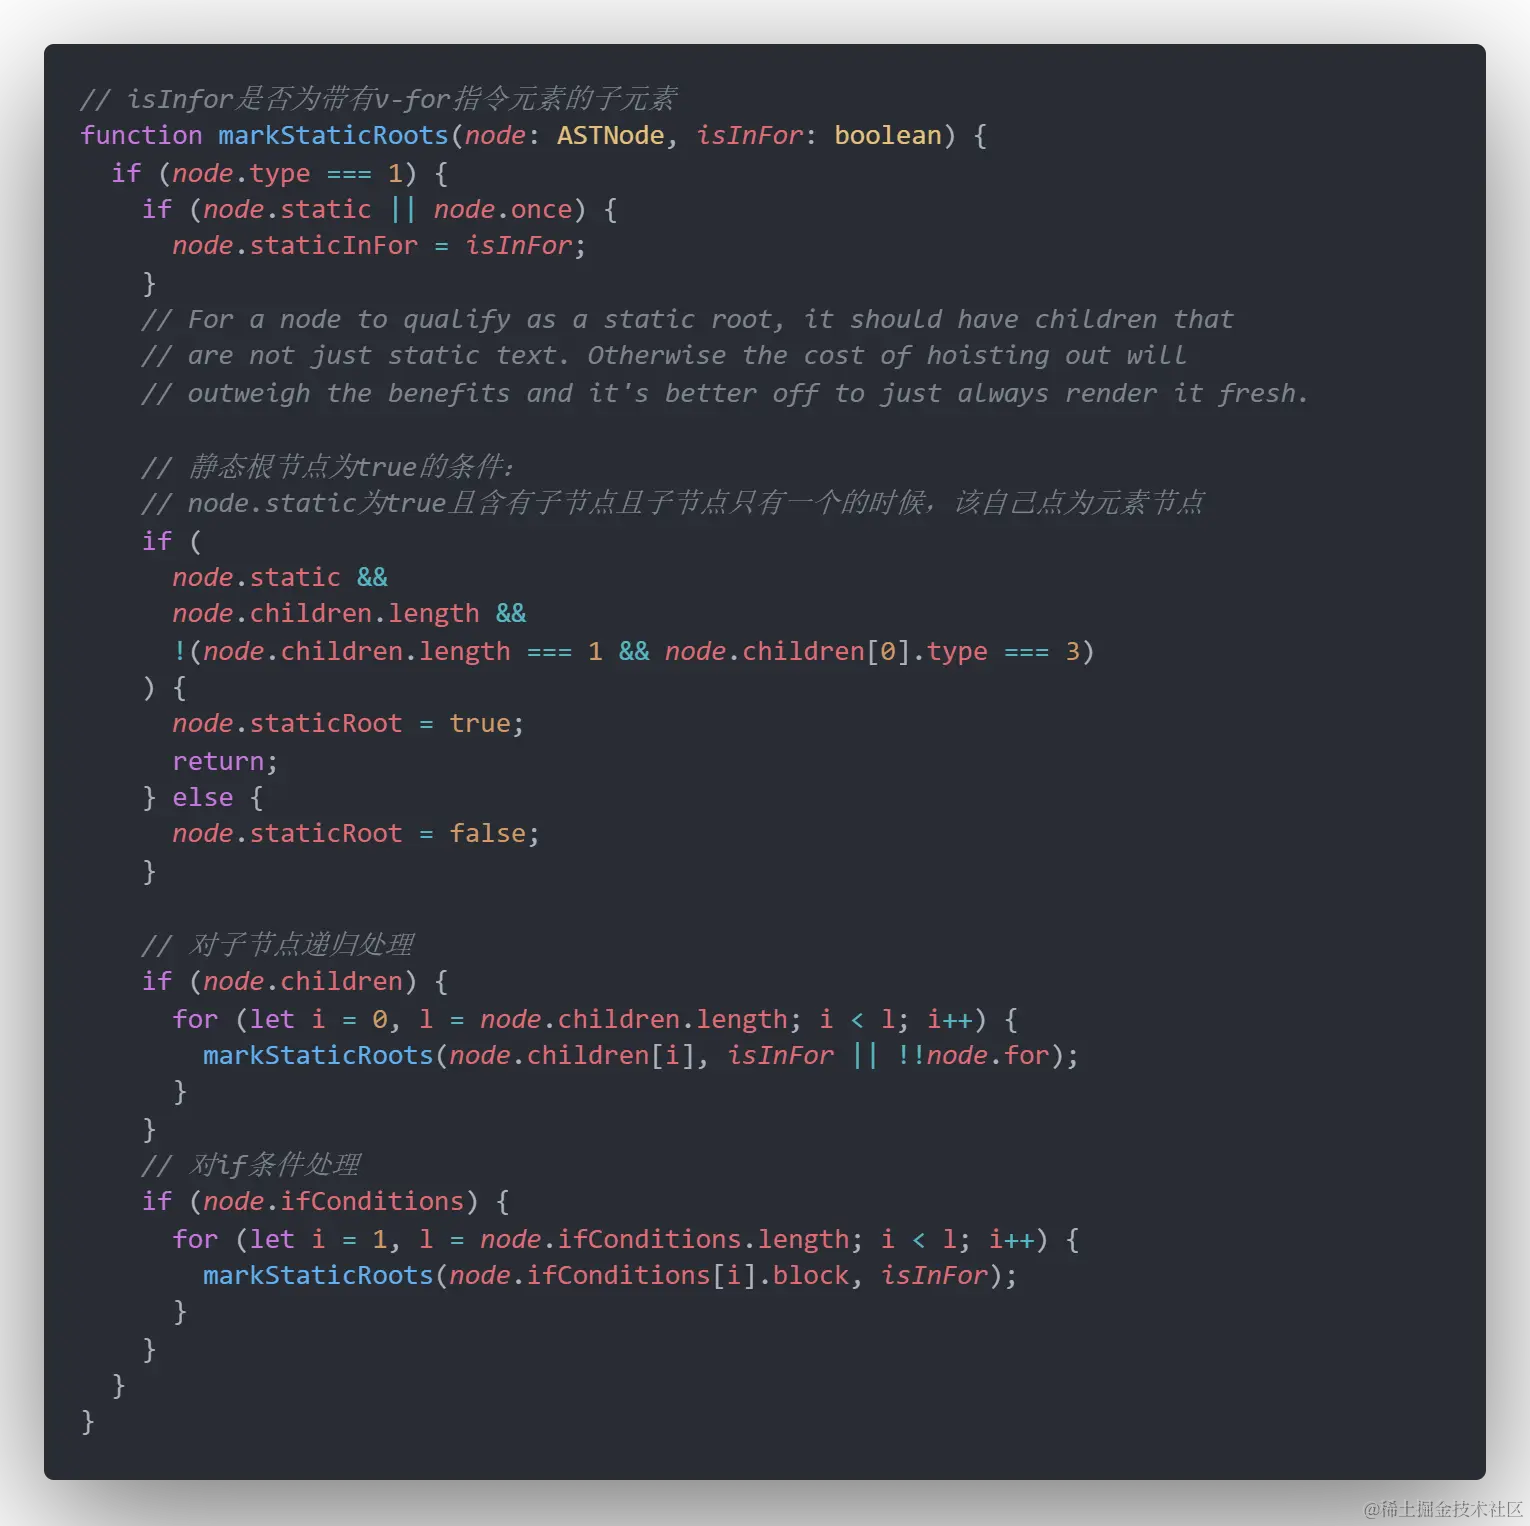This screenshot has width=1530, height=1526.
Task: Click the markStaticRoots function name in the declaration
Action: coord(333,135)
